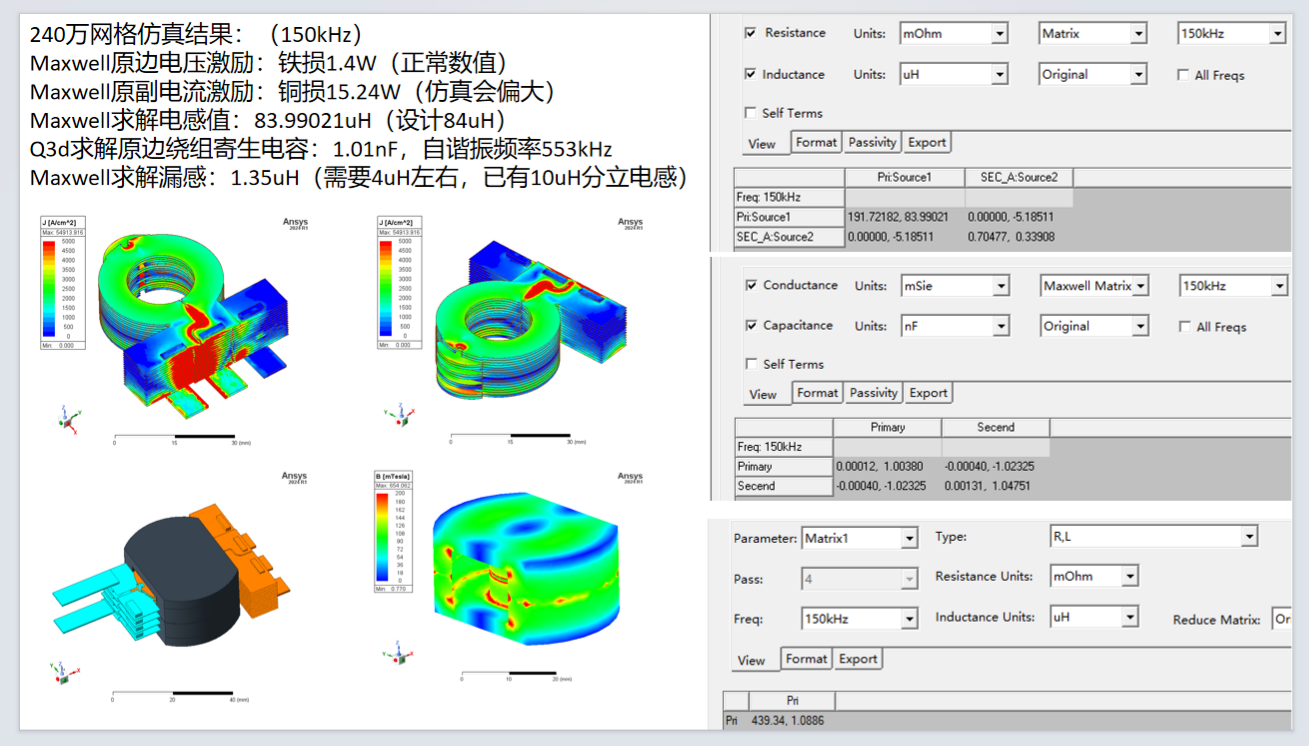1310x746 pixels.
Task: Click the Ansys logo above the black transformer model
Action: [x=294, y=478]
